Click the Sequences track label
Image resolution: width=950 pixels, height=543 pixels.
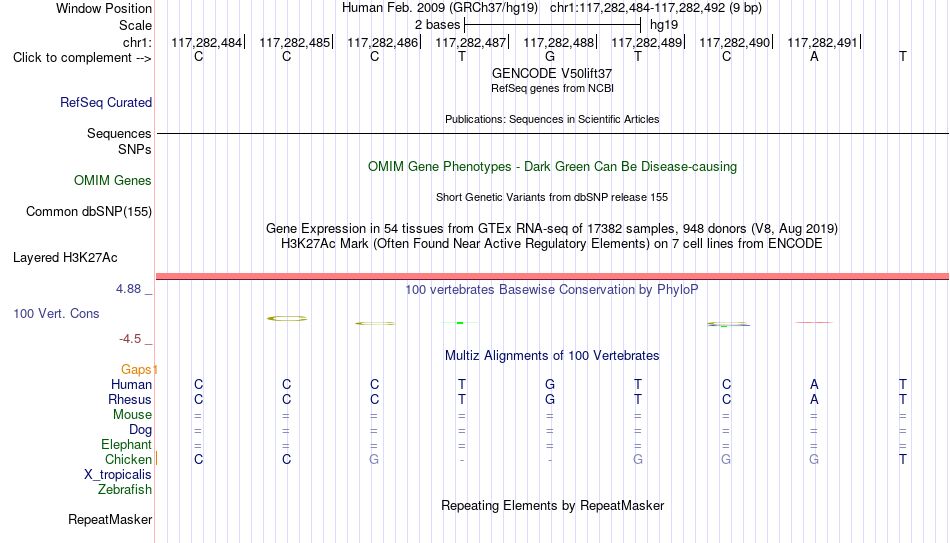119,133
